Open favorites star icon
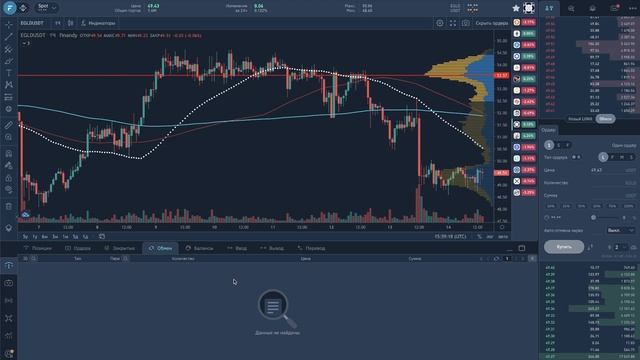 click(516, 8)
